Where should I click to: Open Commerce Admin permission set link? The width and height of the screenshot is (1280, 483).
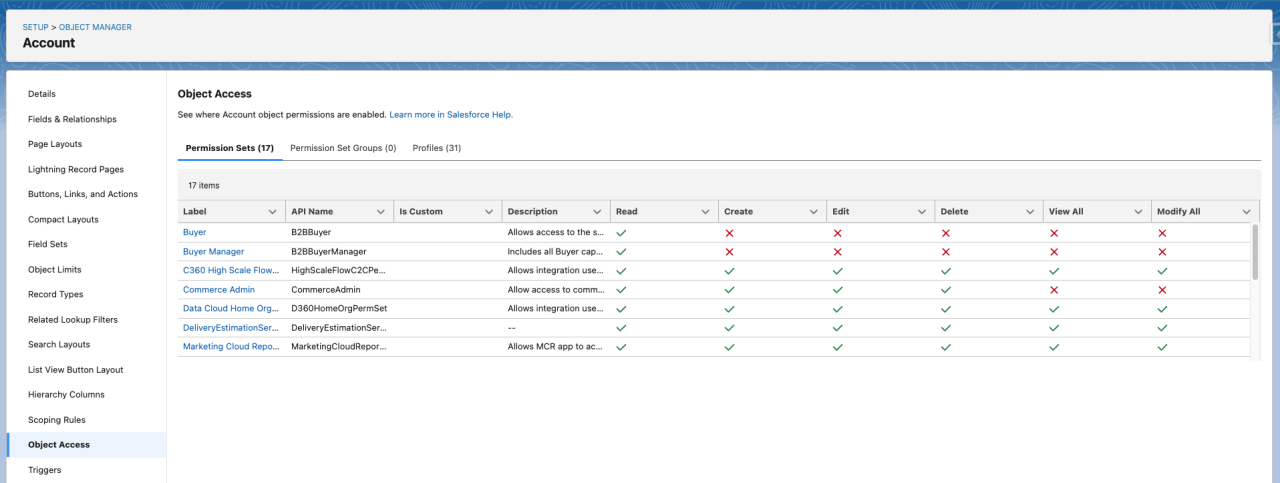(219, 289)
